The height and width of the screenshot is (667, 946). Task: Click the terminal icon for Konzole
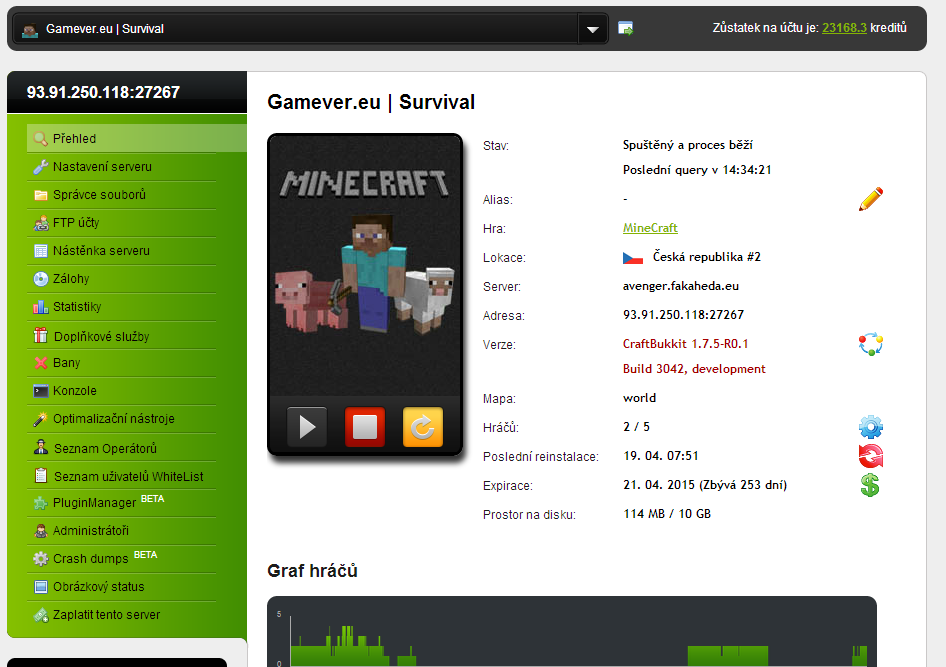pos(40,391)
